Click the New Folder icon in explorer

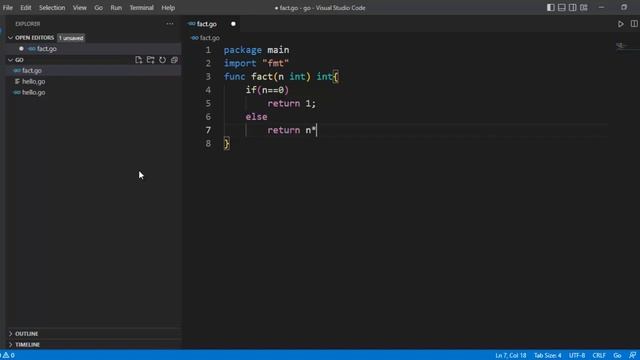tap(151, 60)
